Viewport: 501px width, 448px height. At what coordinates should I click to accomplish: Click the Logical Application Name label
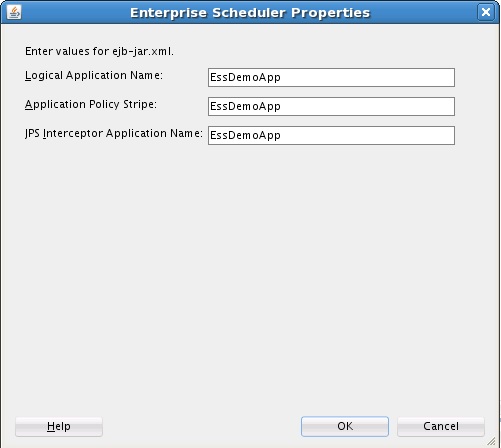pos(94,76)
